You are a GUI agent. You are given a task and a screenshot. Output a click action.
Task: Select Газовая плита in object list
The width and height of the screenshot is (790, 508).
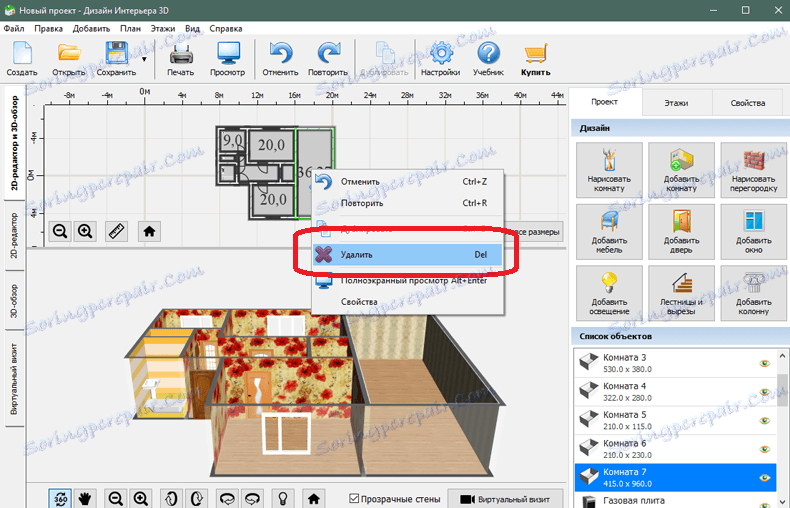tap(675, 501)
